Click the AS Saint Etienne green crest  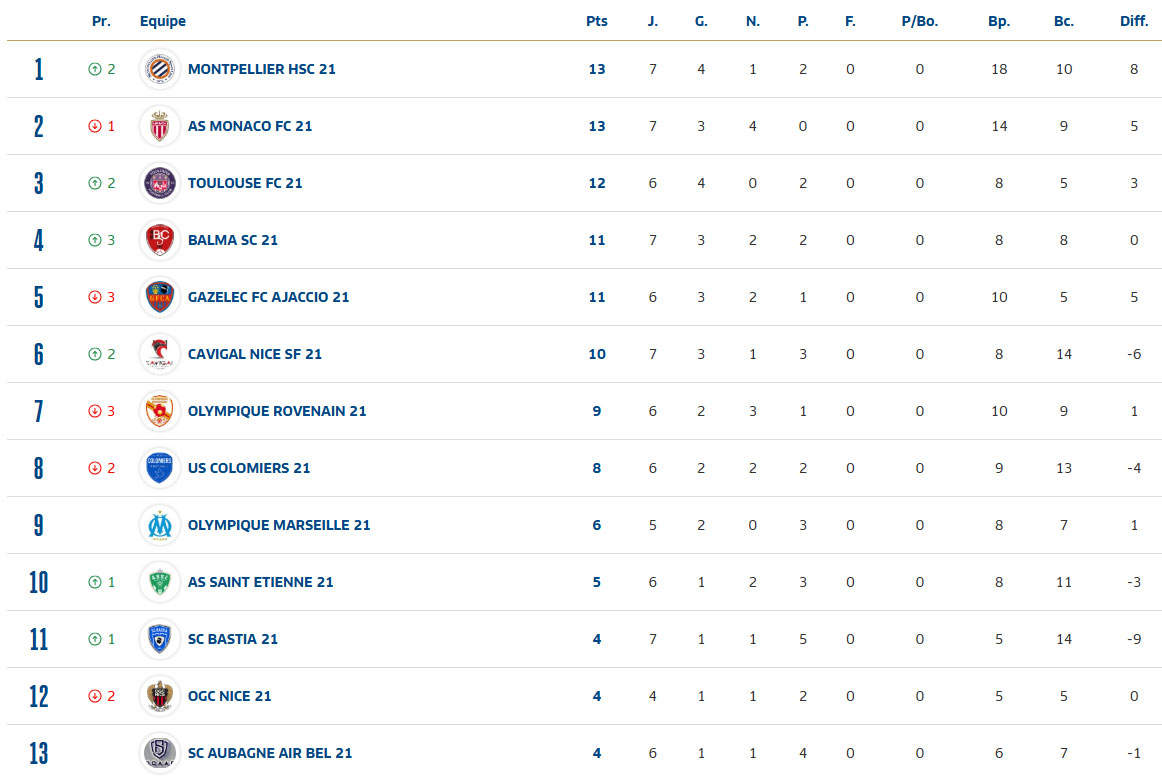click(x=159, y=582)
